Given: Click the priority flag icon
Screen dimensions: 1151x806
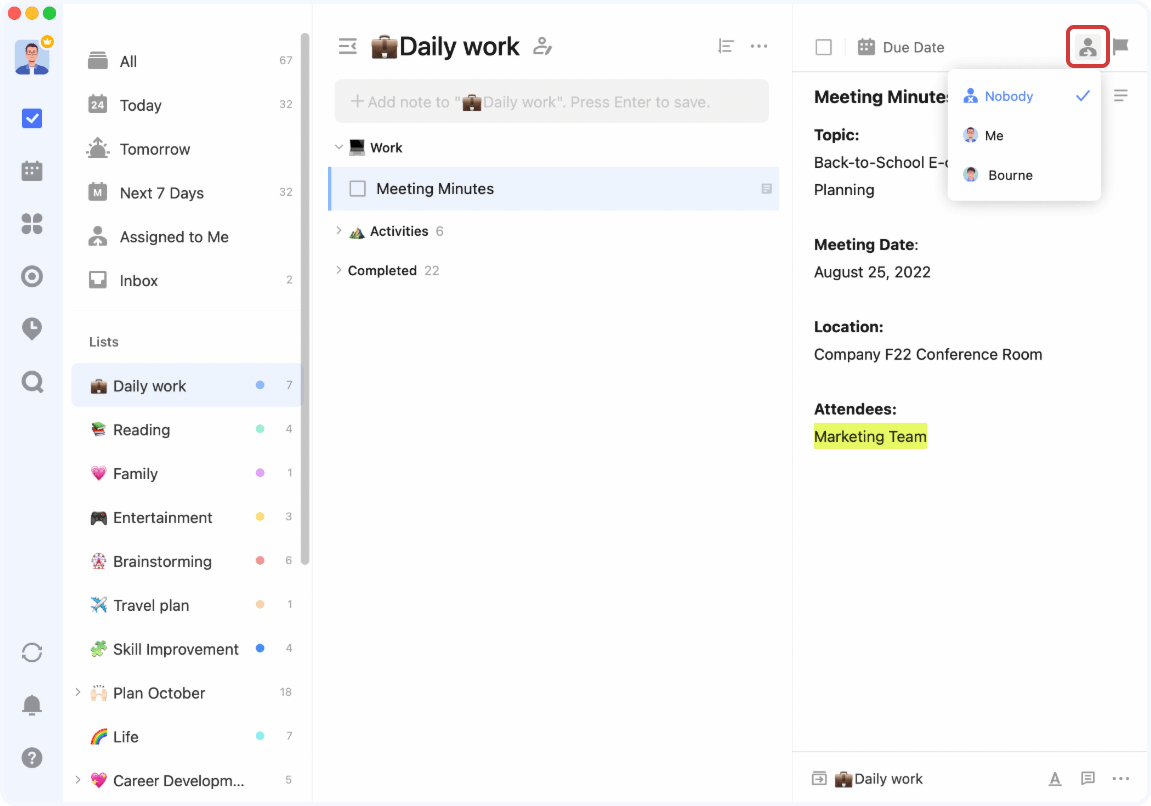Looking at the screenshot, I should point(1121,47).
